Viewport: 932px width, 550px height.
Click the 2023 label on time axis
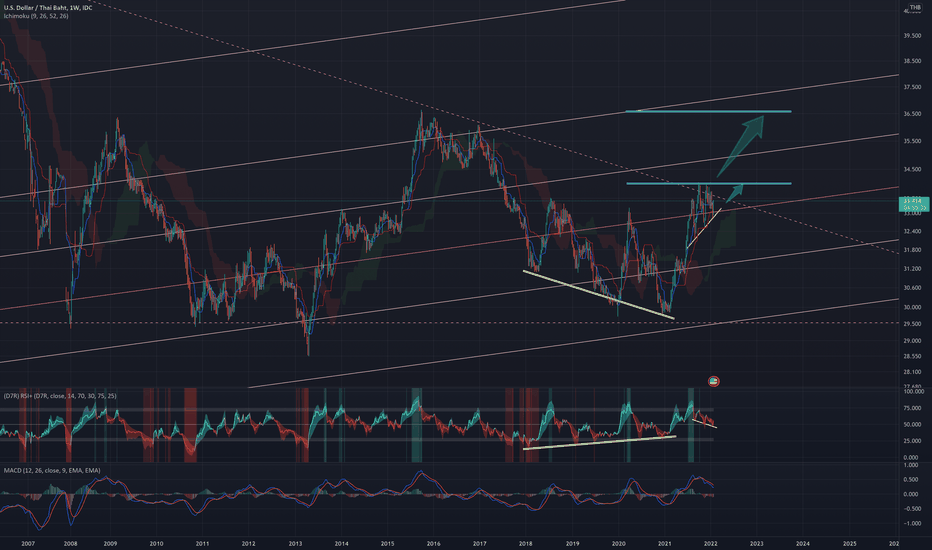(757, 543)
